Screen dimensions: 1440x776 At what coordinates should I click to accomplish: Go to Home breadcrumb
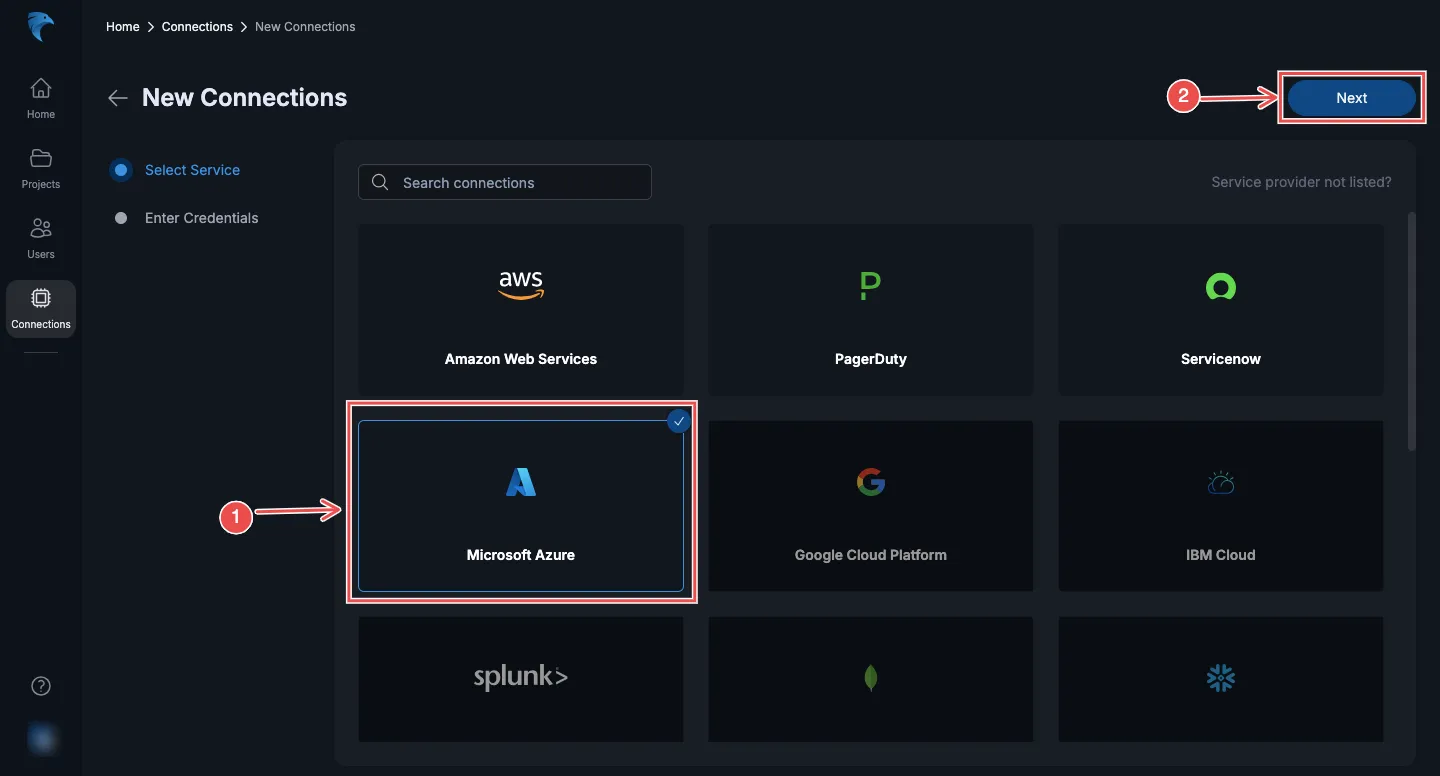pyautogui.click(x=123, y=27)
